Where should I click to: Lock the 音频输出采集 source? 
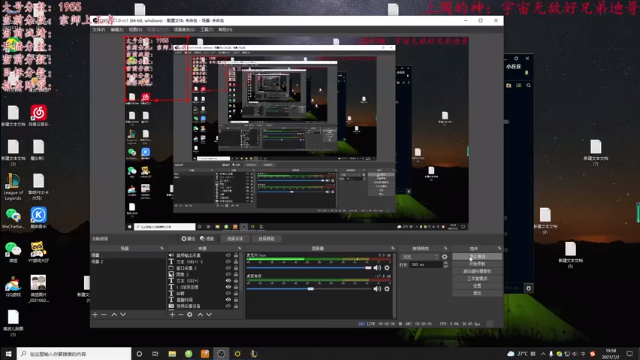[x=236, y=256]
